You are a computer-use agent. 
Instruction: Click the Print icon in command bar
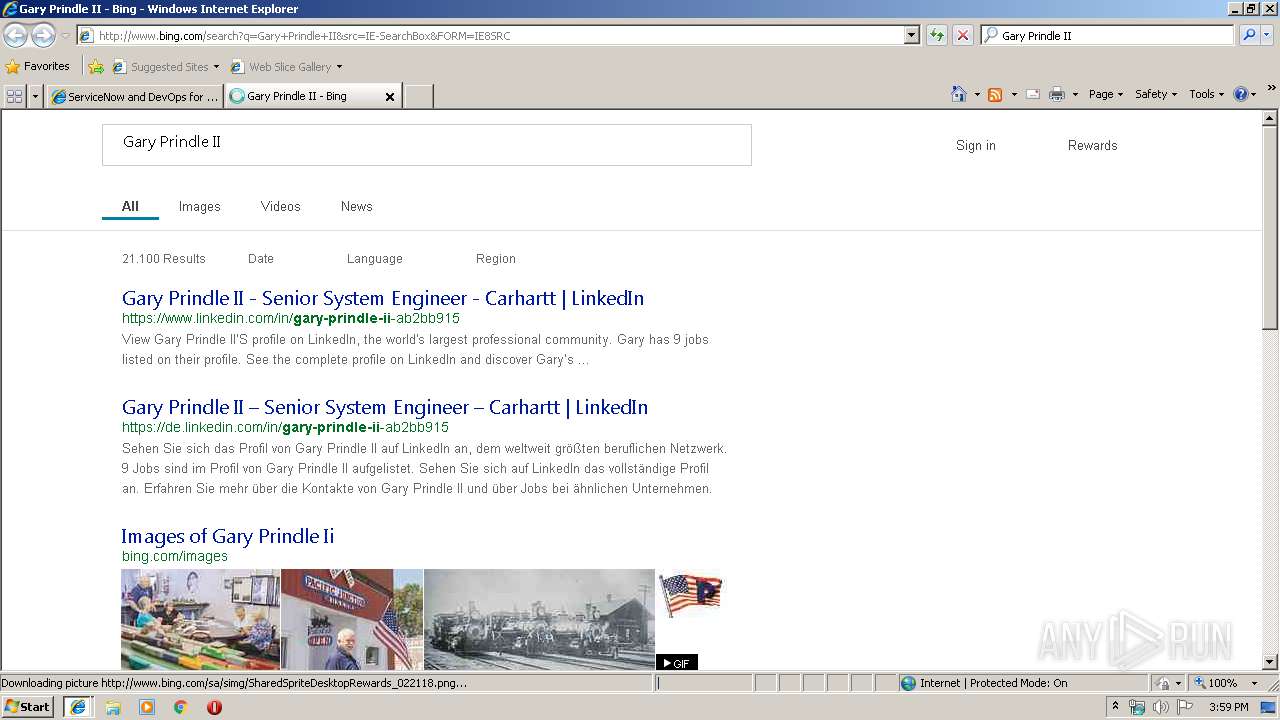[x=1057, y=94]
